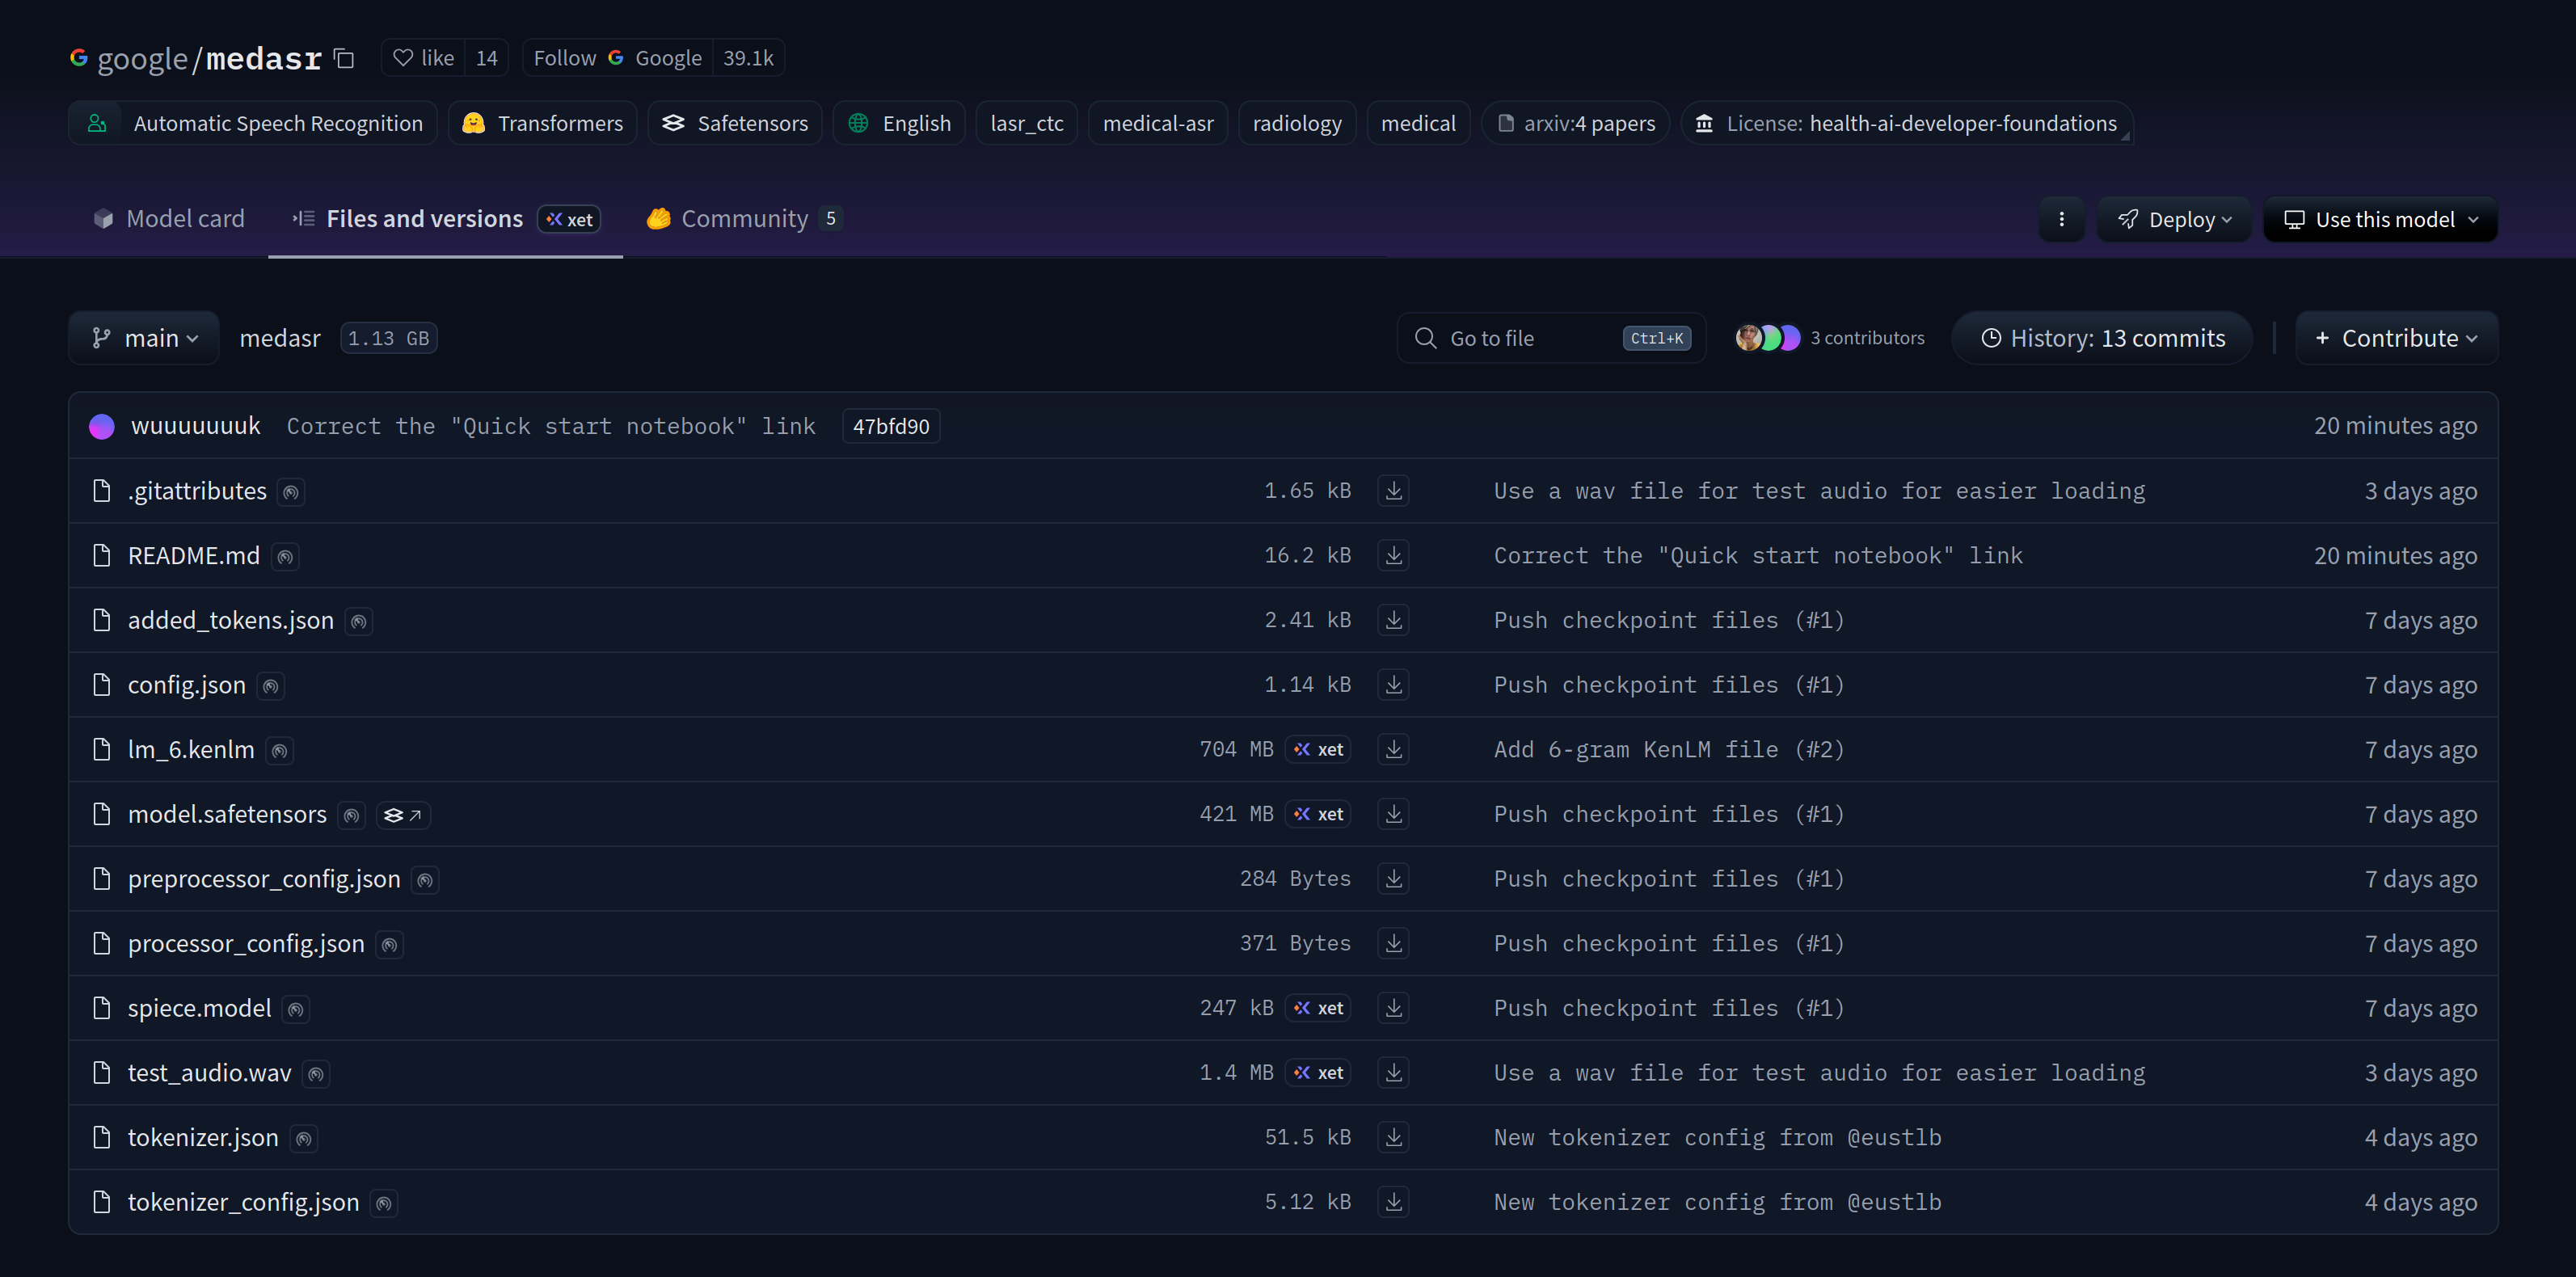Switch to the Model card tab
2576x1277 pixels.
point(169,218)
